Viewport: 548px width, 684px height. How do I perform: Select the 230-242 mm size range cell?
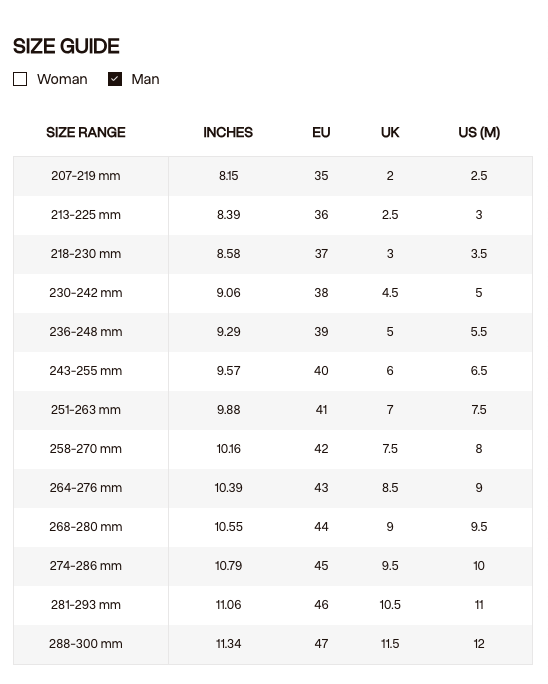[x=86, y=293]
